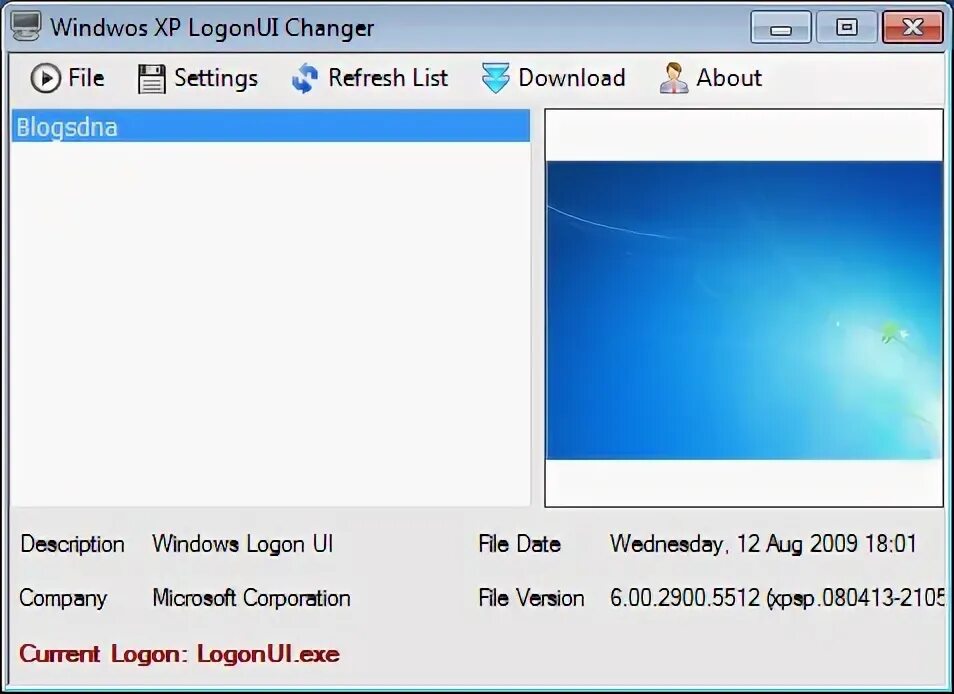Screen dimensions: 954x694
Task: Click the logon screen preview image
Action: tap(744, 310)
